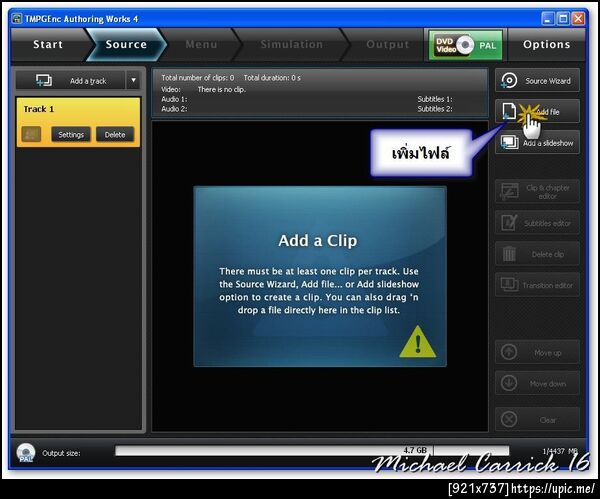Select the Track 1 panel header
The width and height of the screenshot is (600, 499).
click(x=78, y=109)
